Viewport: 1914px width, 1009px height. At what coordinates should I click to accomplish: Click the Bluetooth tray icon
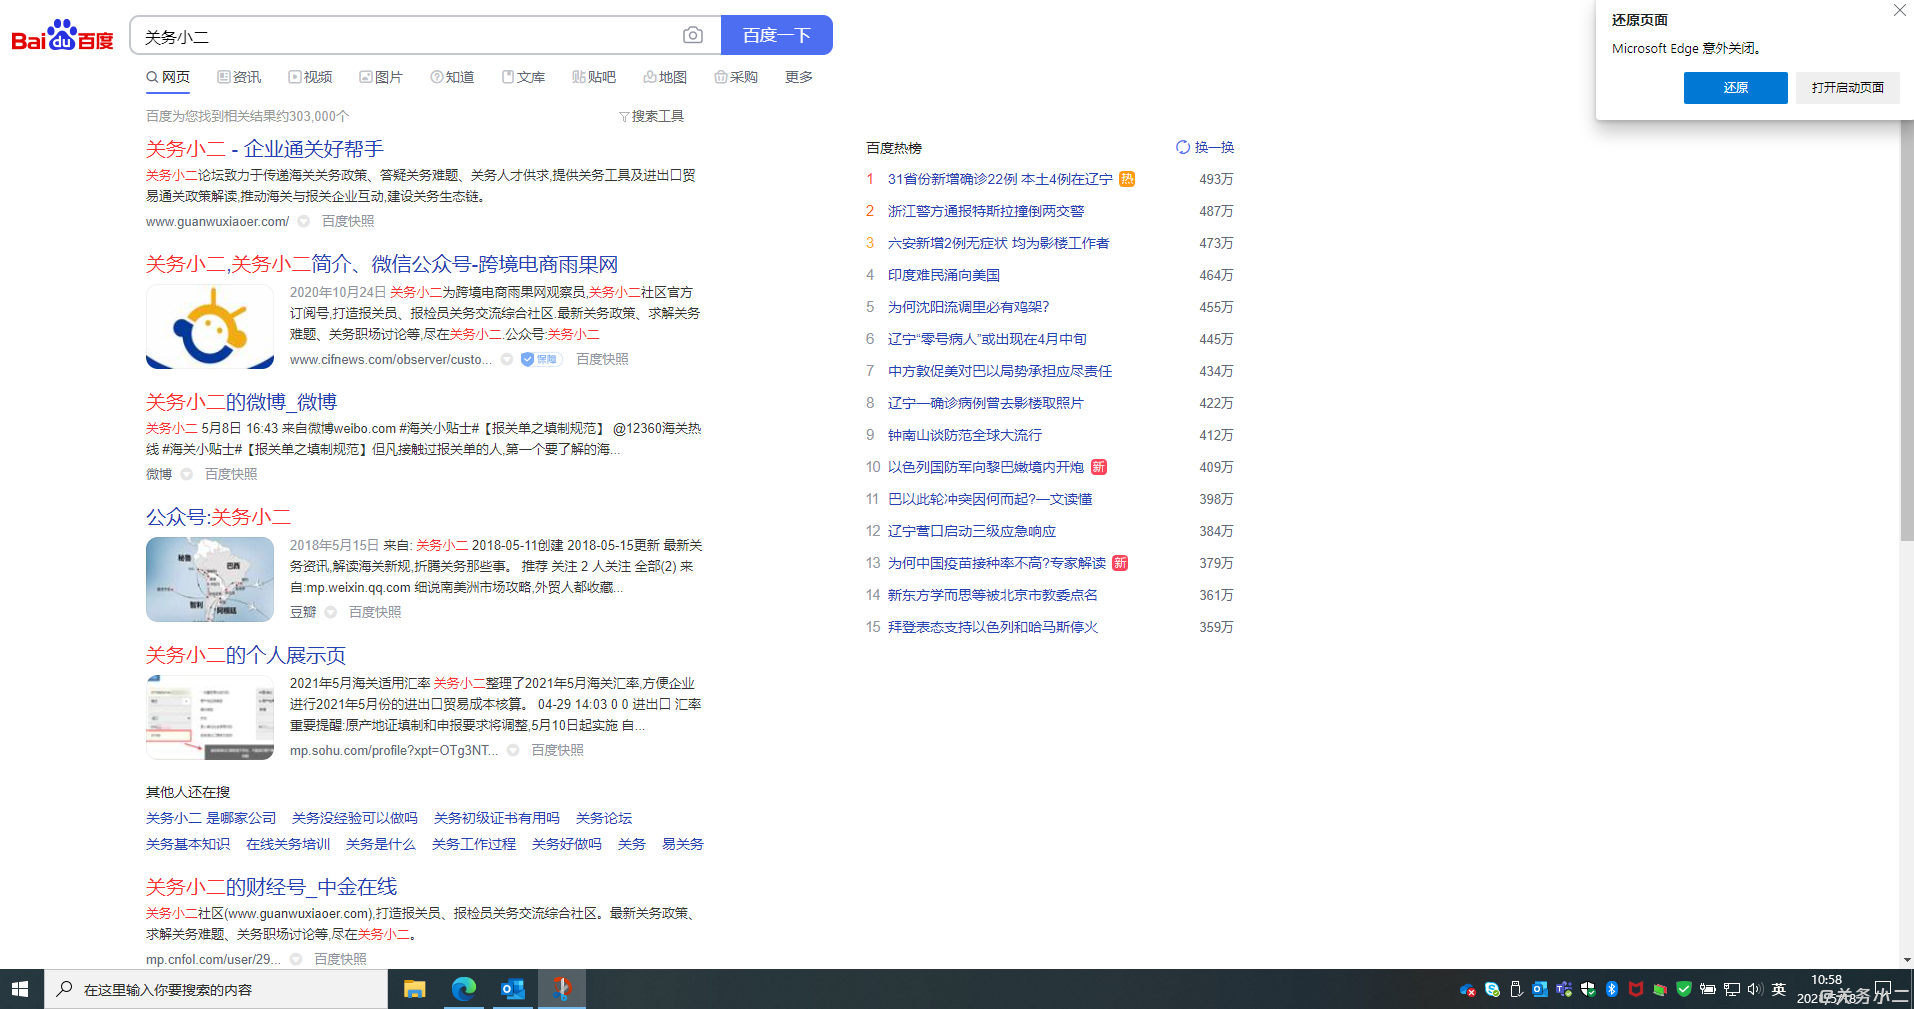1612,990
